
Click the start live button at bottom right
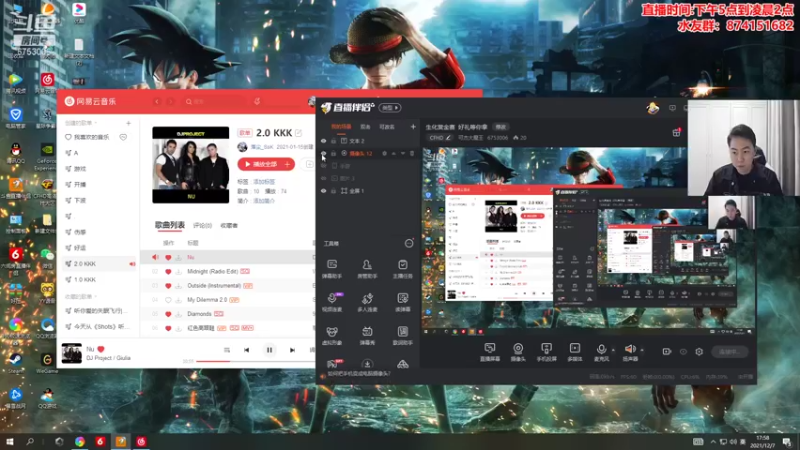click(730, 352)
